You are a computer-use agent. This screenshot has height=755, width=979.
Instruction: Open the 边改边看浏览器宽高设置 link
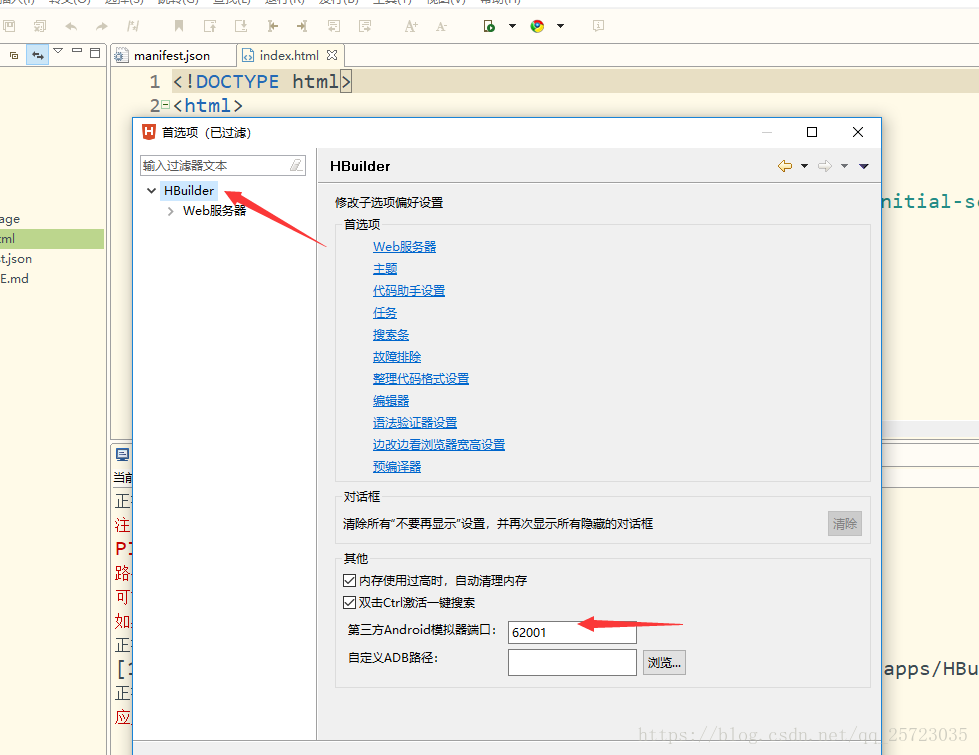pyautogui.click(x=439, y=445)
